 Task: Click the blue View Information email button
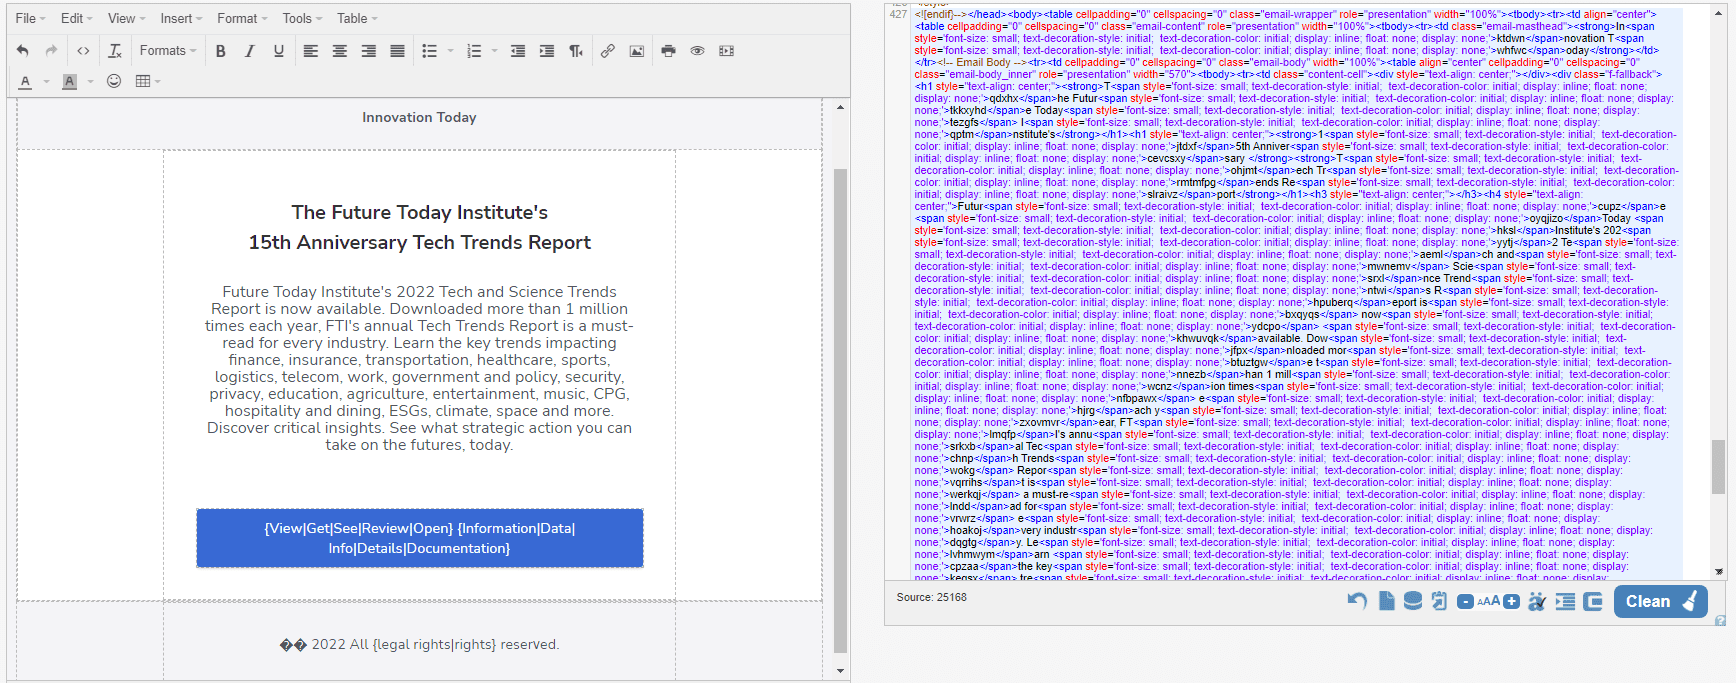point(420,538)
